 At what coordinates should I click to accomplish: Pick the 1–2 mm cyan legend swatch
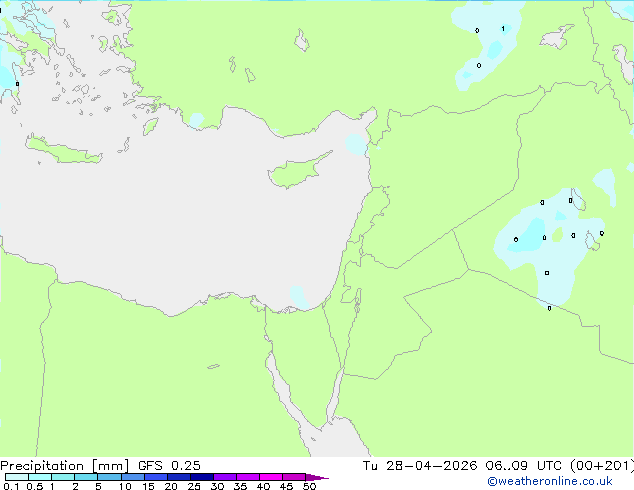pyautogui.click(x=63, y=477)
